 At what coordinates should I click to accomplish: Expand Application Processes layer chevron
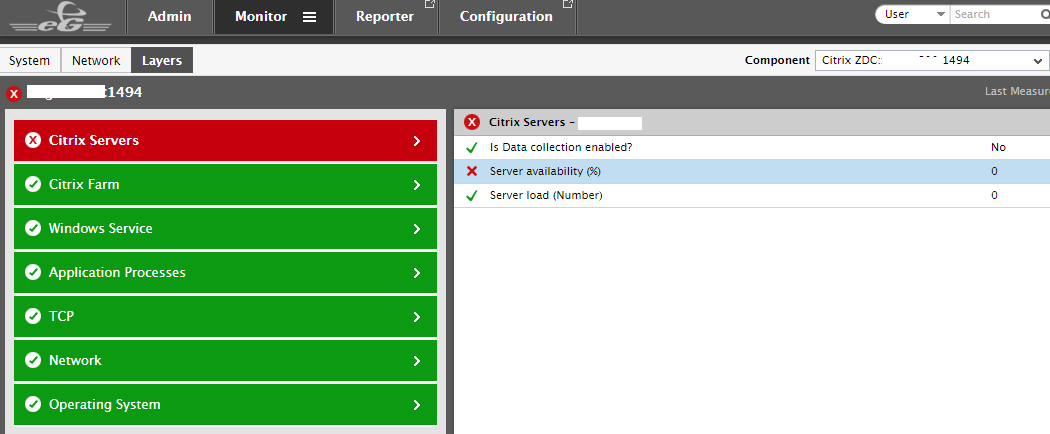(417, 273)
